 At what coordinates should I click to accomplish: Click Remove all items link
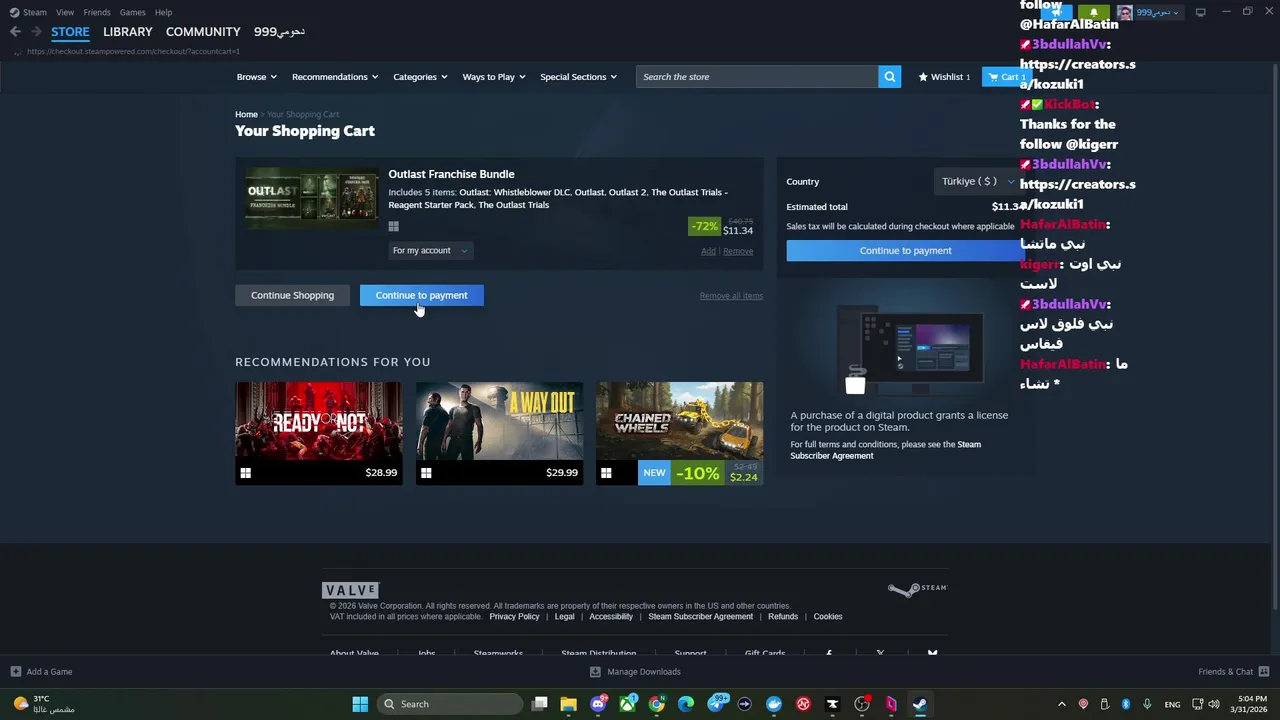coord(731,296)
